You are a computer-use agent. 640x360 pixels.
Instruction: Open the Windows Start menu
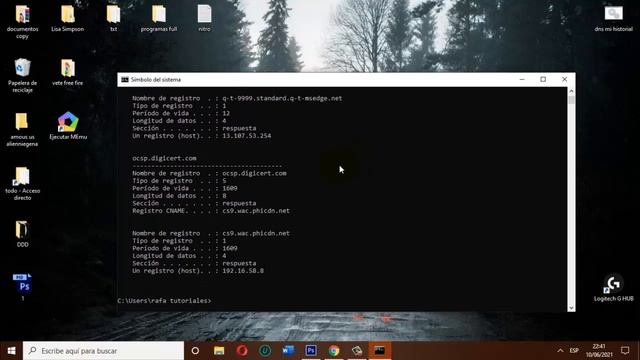pos(11,351)
